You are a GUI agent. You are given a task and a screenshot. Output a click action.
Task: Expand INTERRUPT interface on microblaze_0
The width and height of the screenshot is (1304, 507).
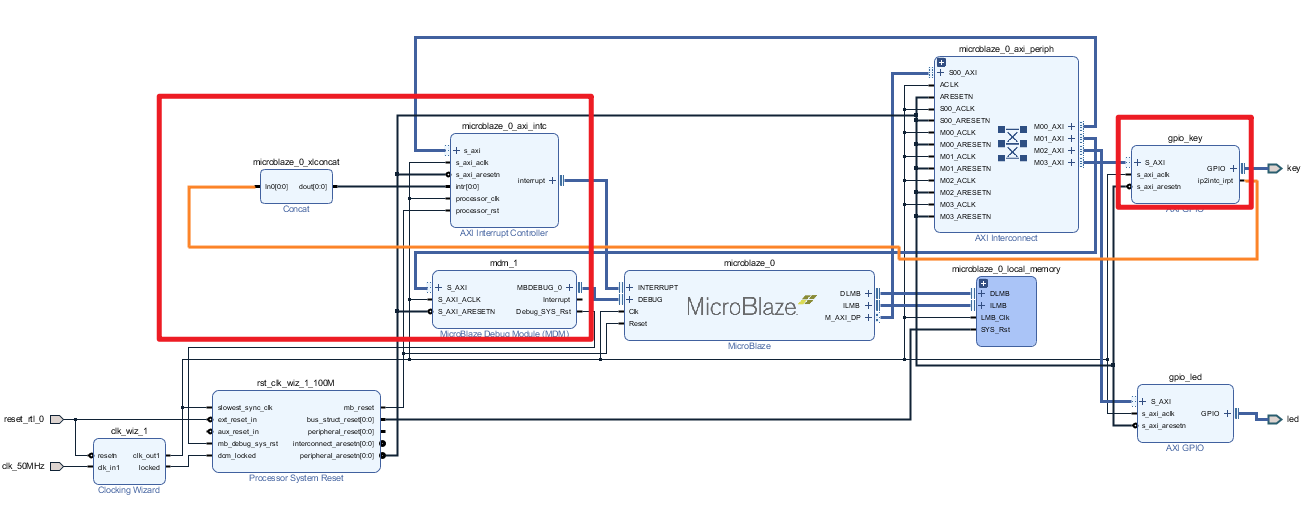(x=630, y=287)
